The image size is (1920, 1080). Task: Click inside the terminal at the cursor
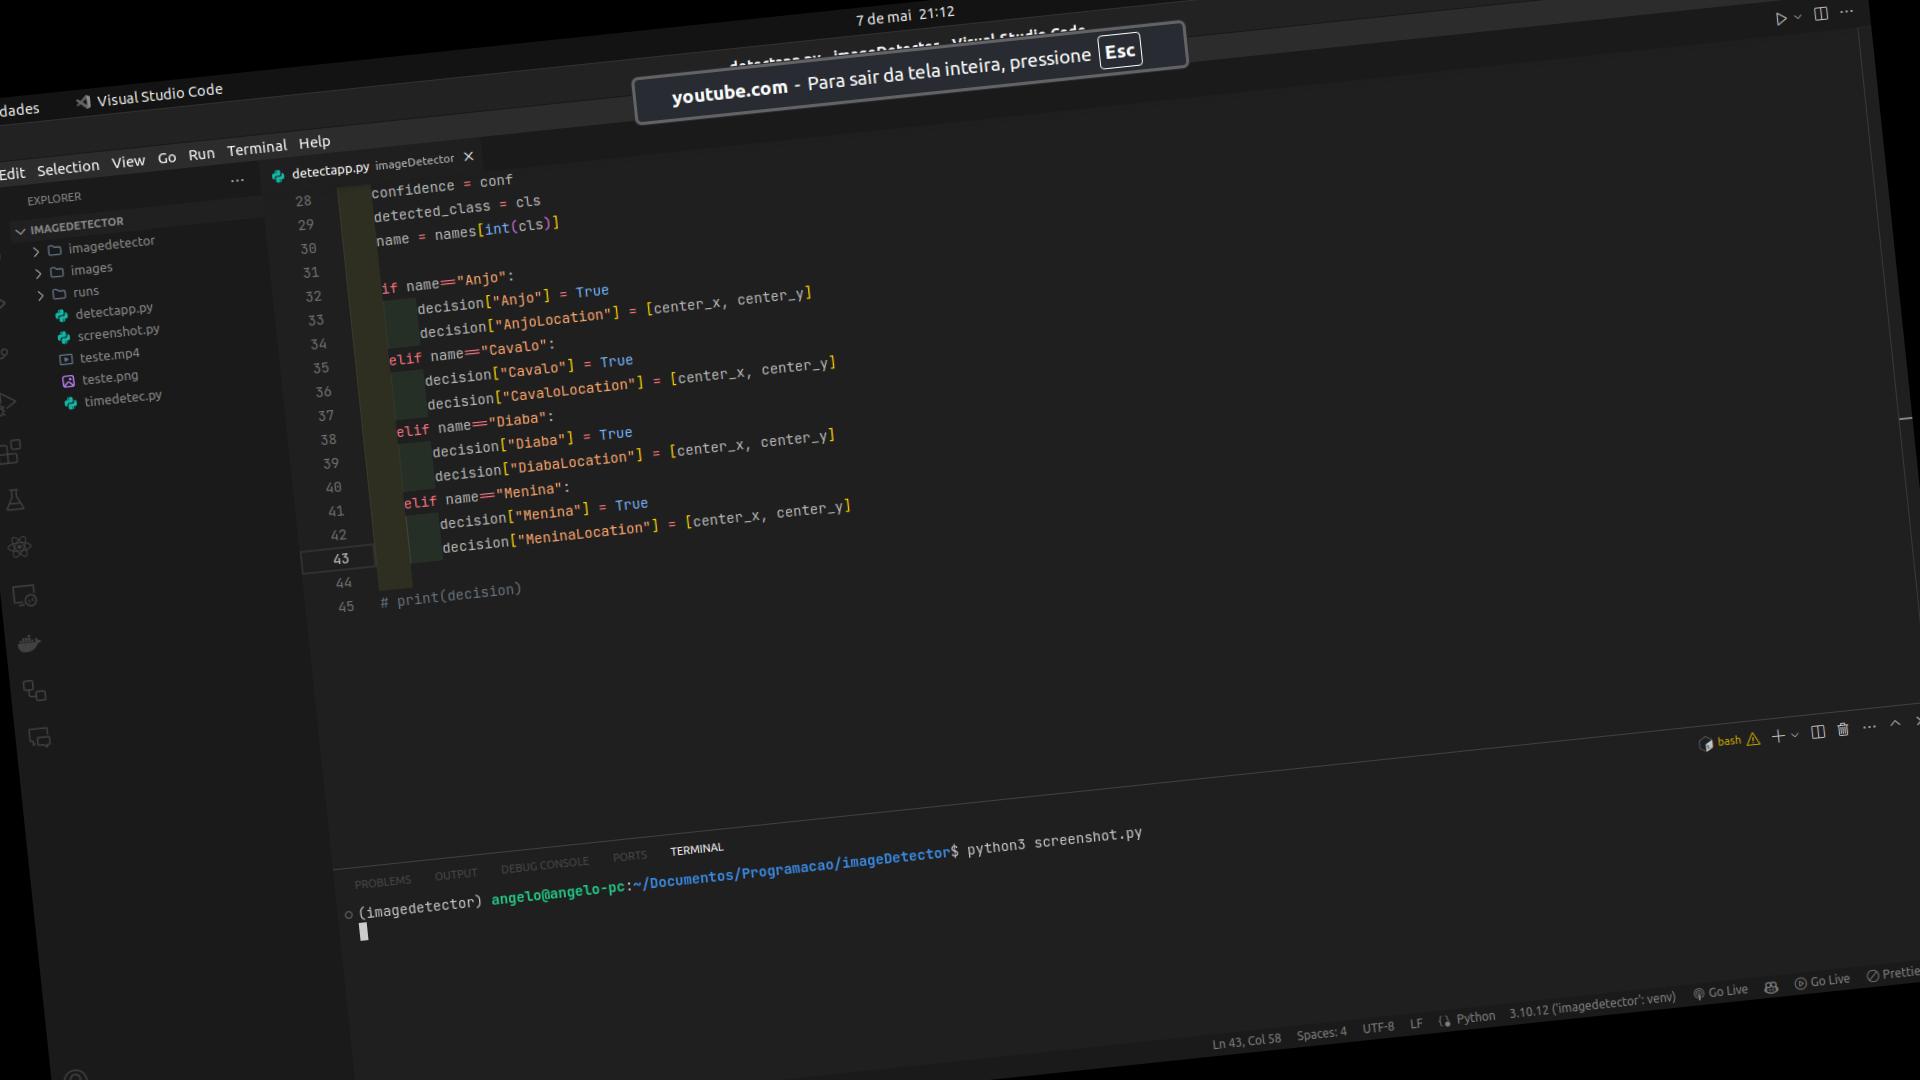363,932
